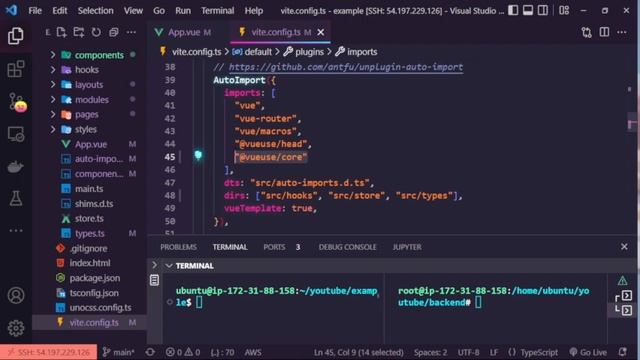Open the Accounts menu
This screenshot has width=640, height=360.
click(x=16, y=295)
